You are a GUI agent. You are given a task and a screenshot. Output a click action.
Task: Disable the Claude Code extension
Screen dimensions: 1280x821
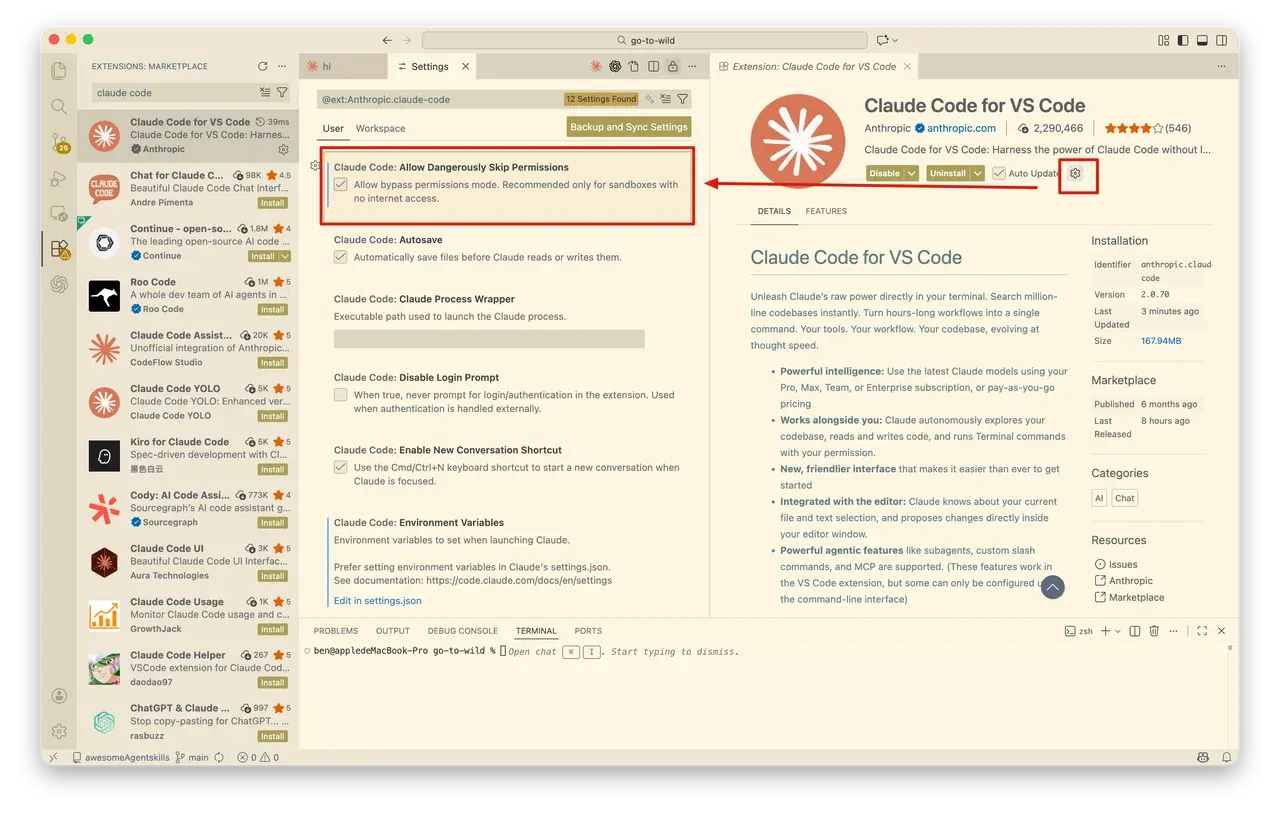tap(885, 173)
